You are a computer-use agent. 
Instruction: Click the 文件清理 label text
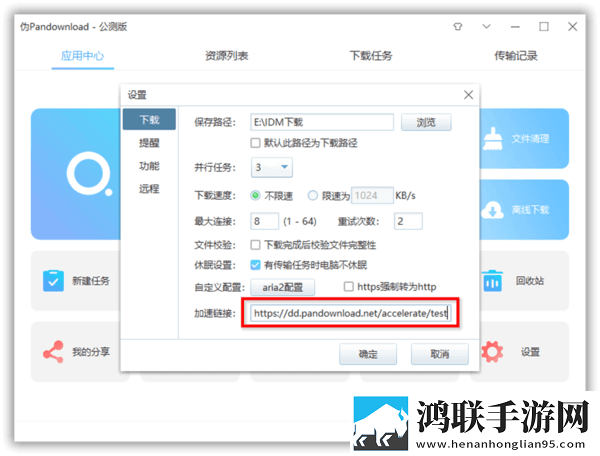530,138
